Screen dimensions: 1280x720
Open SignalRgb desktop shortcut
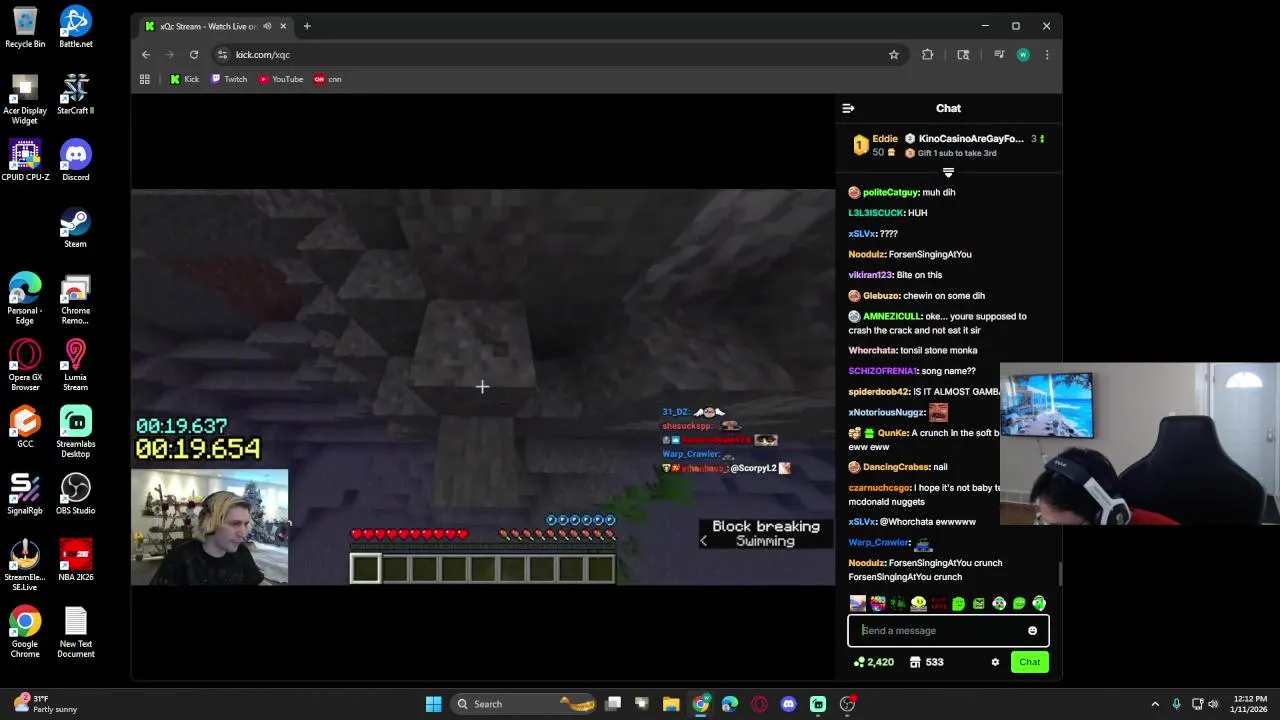point(25,494)
